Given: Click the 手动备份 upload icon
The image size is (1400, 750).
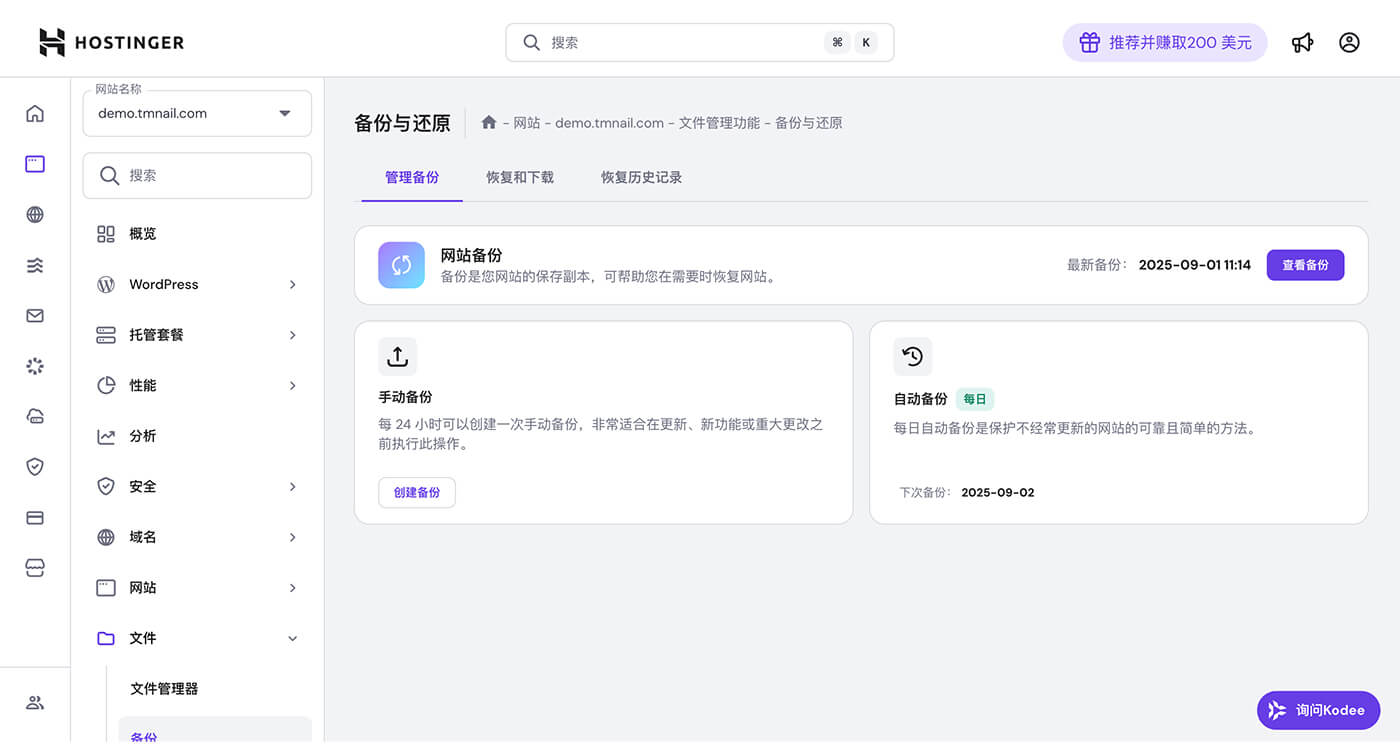Looking at the screenshot, I should [x=397, y=356].
